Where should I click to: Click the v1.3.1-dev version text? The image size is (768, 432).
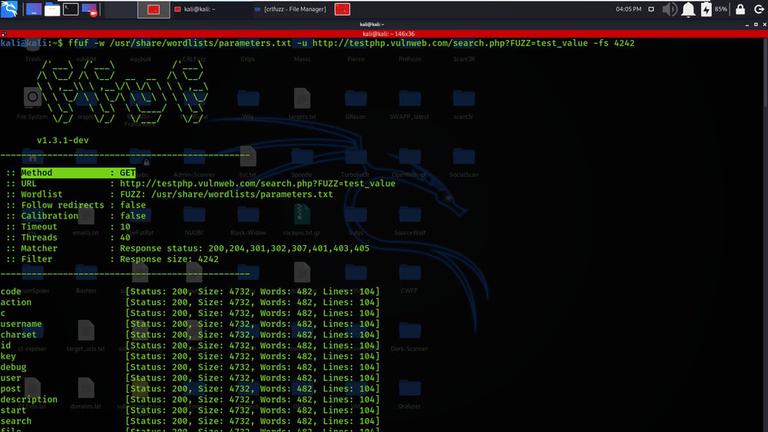pos(63,140)
